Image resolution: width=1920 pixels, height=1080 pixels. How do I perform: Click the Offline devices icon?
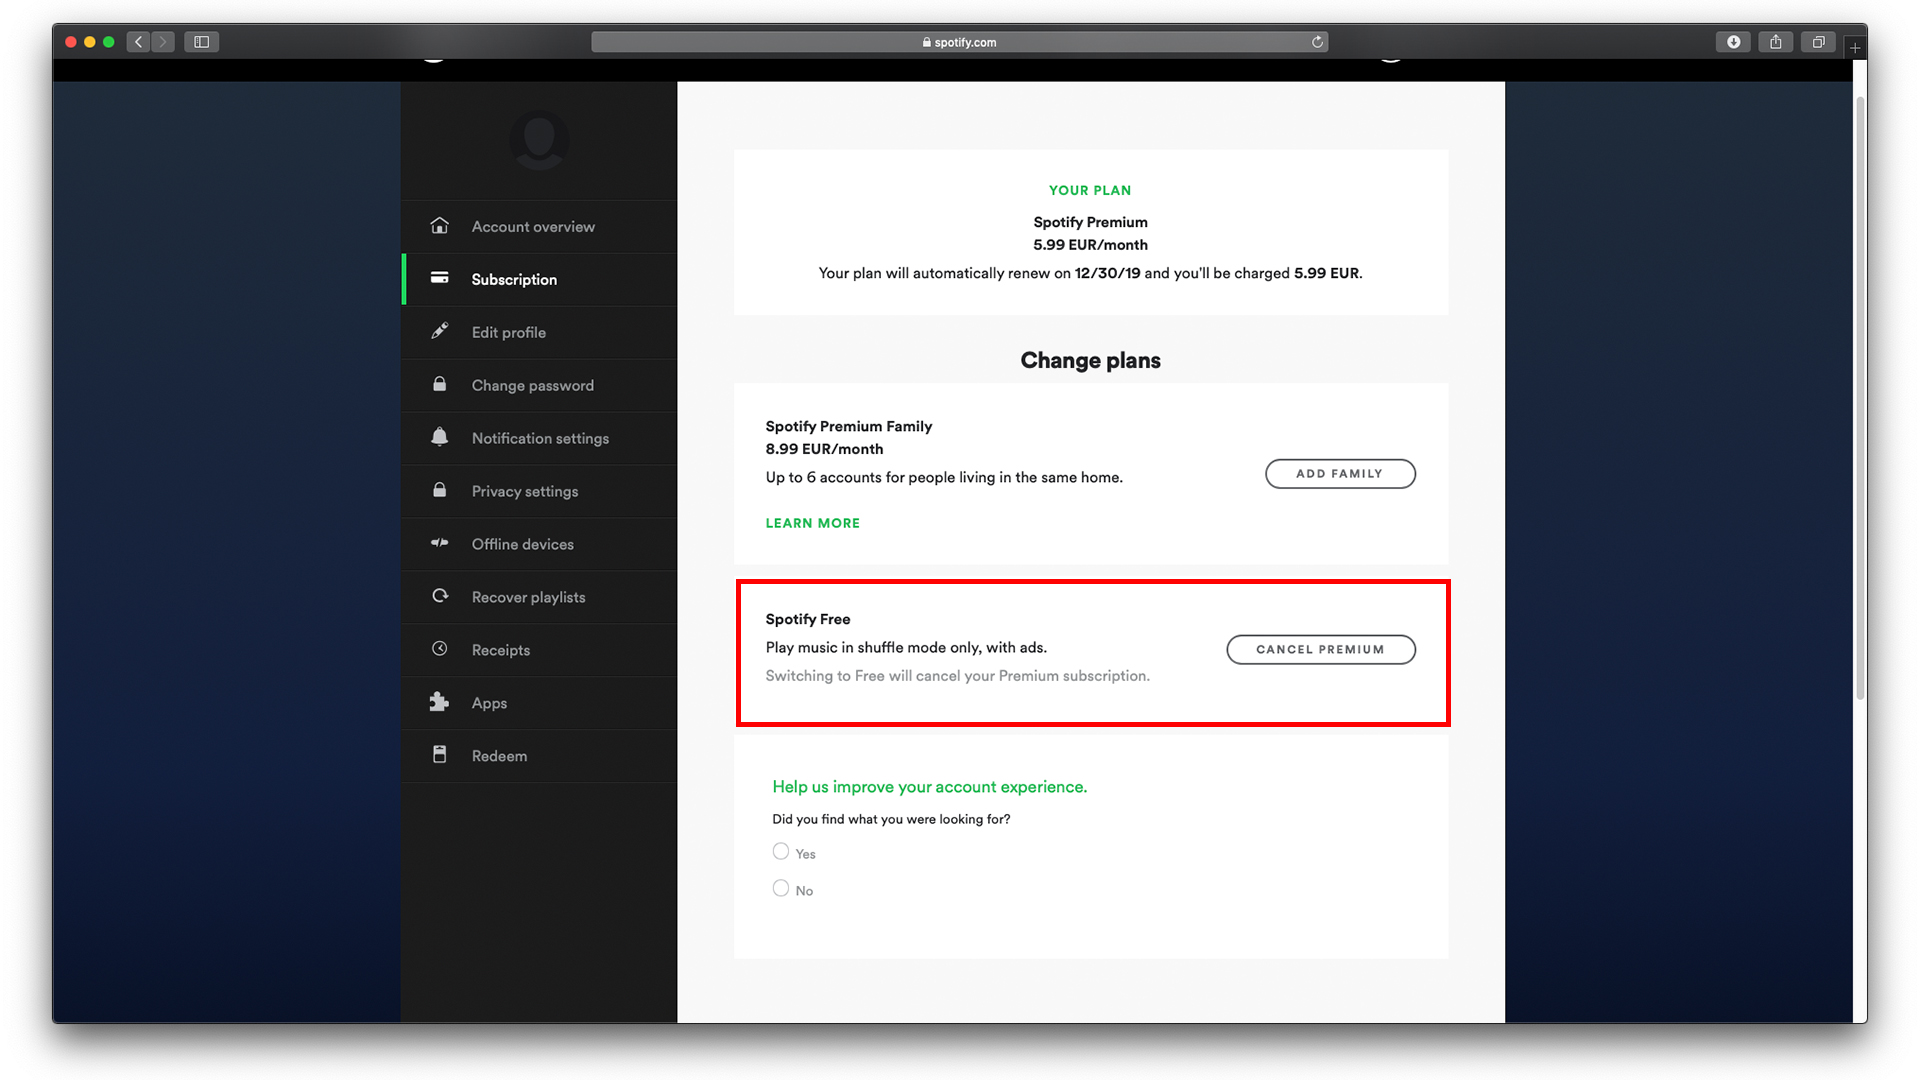(x=439, y=543)
